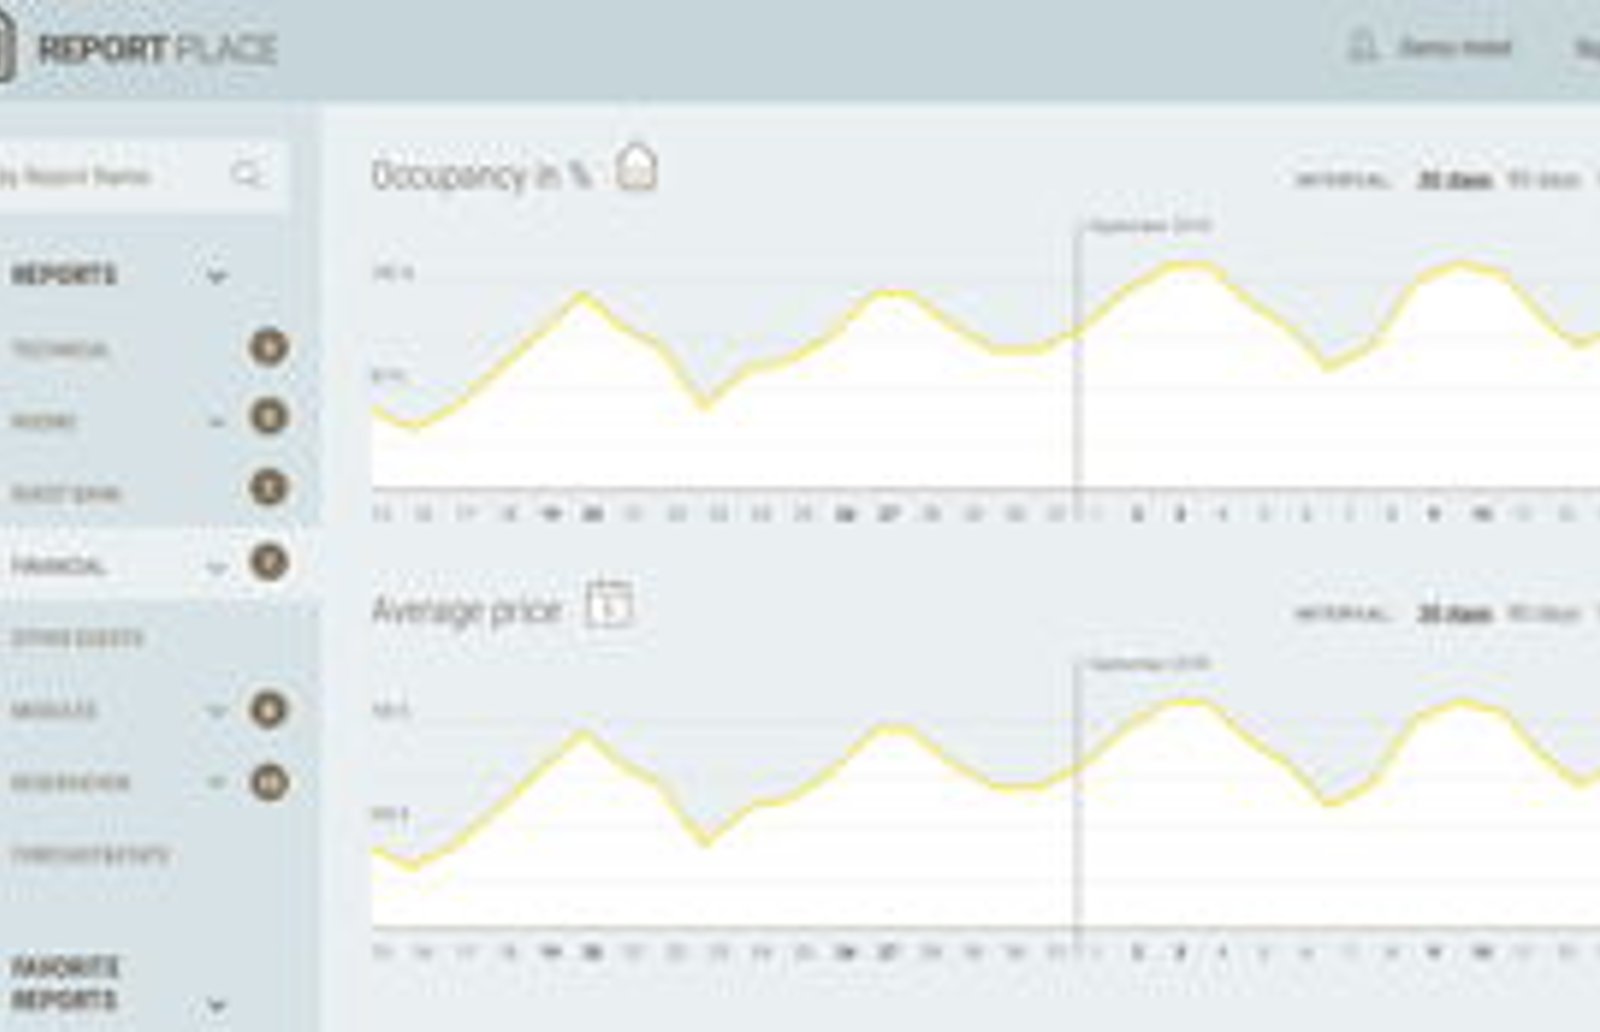Collapse the Reports section chevron
The width and height of the screenshot is (1600, 1032).
[x=217, y=276]
